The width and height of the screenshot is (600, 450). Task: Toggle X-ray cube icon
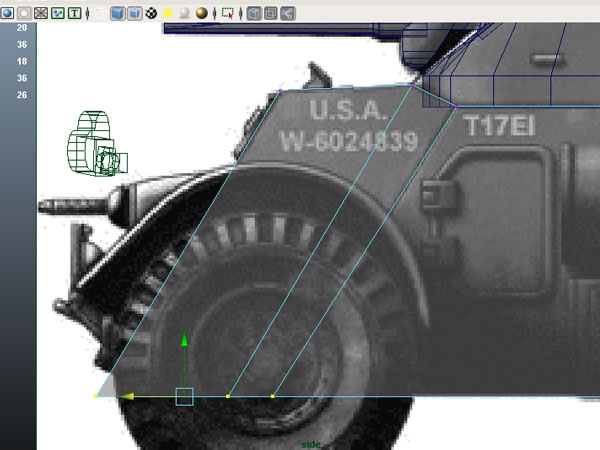254,13
